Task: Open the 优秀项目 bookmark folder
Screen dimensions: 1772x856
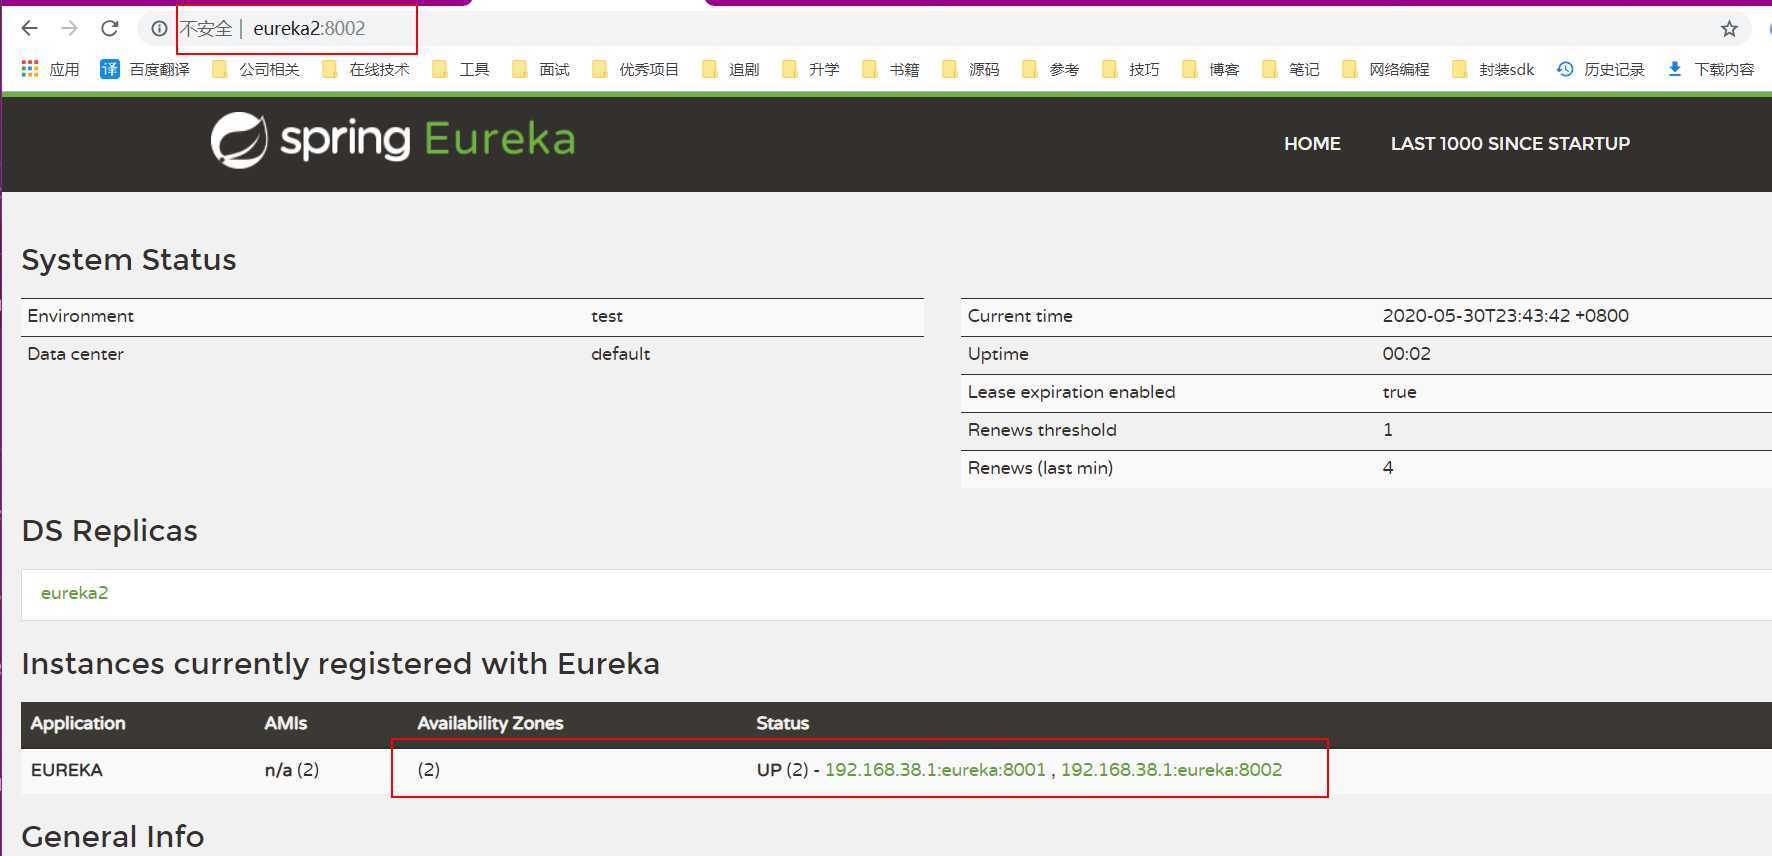Action: pyautogui.click(x=636, y=69)
